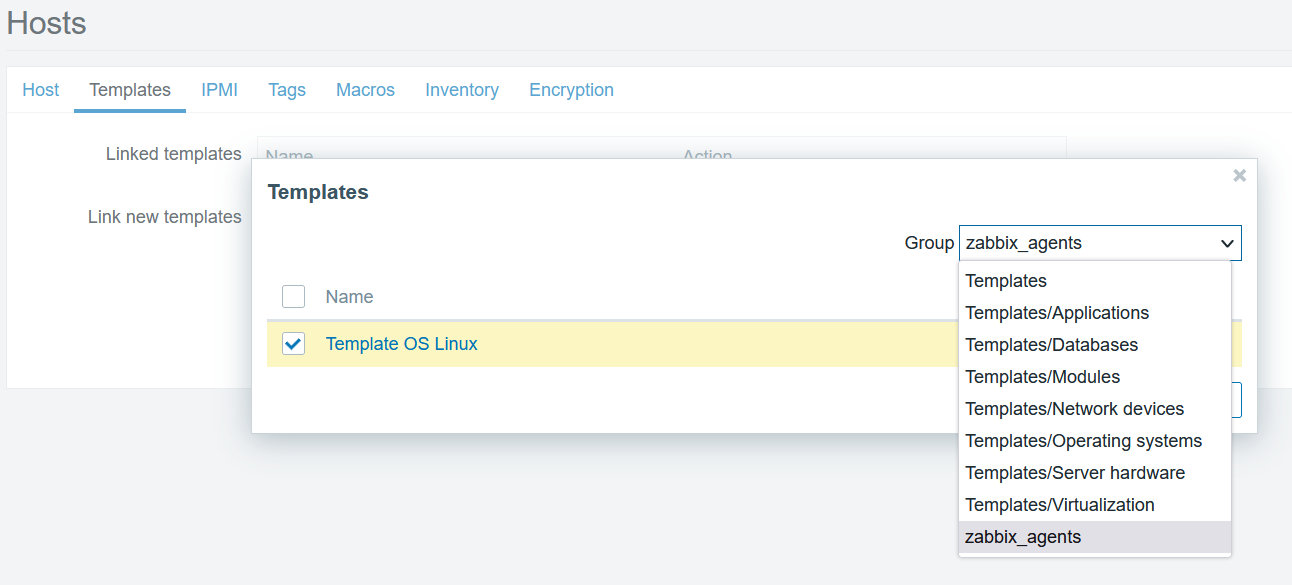Choose Templates/Operating systems group option
1292x585 pixels.
point(1084,440)
